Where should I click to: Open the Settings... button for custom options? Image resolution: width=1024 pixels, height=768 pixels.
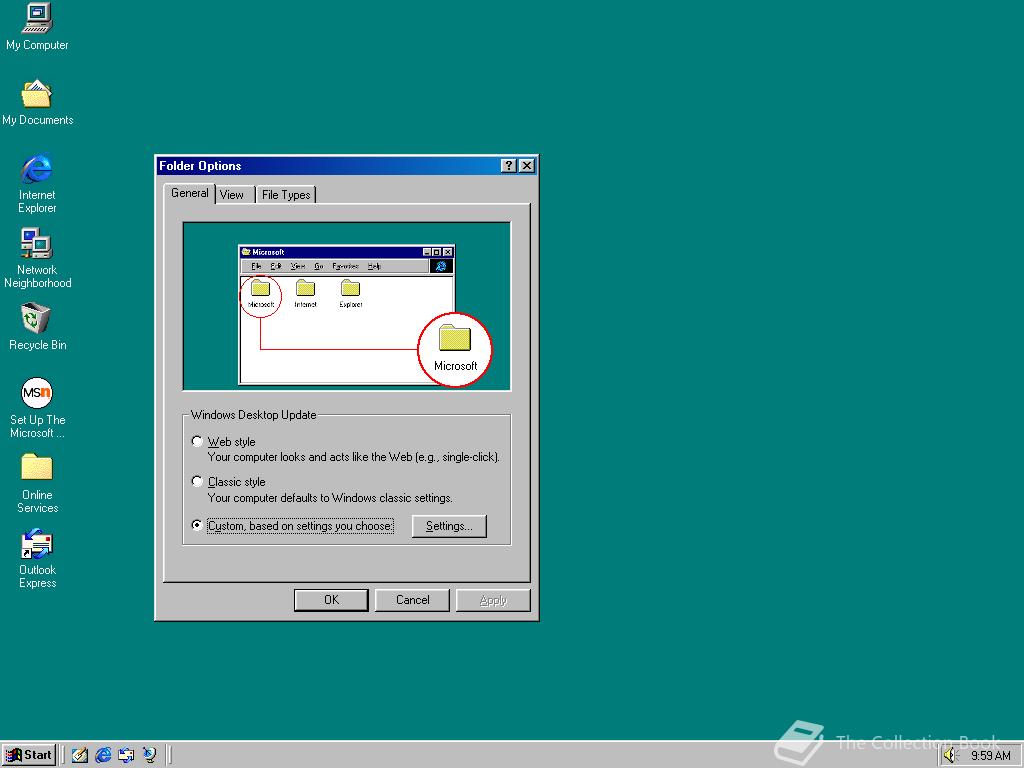click(449, 526)
